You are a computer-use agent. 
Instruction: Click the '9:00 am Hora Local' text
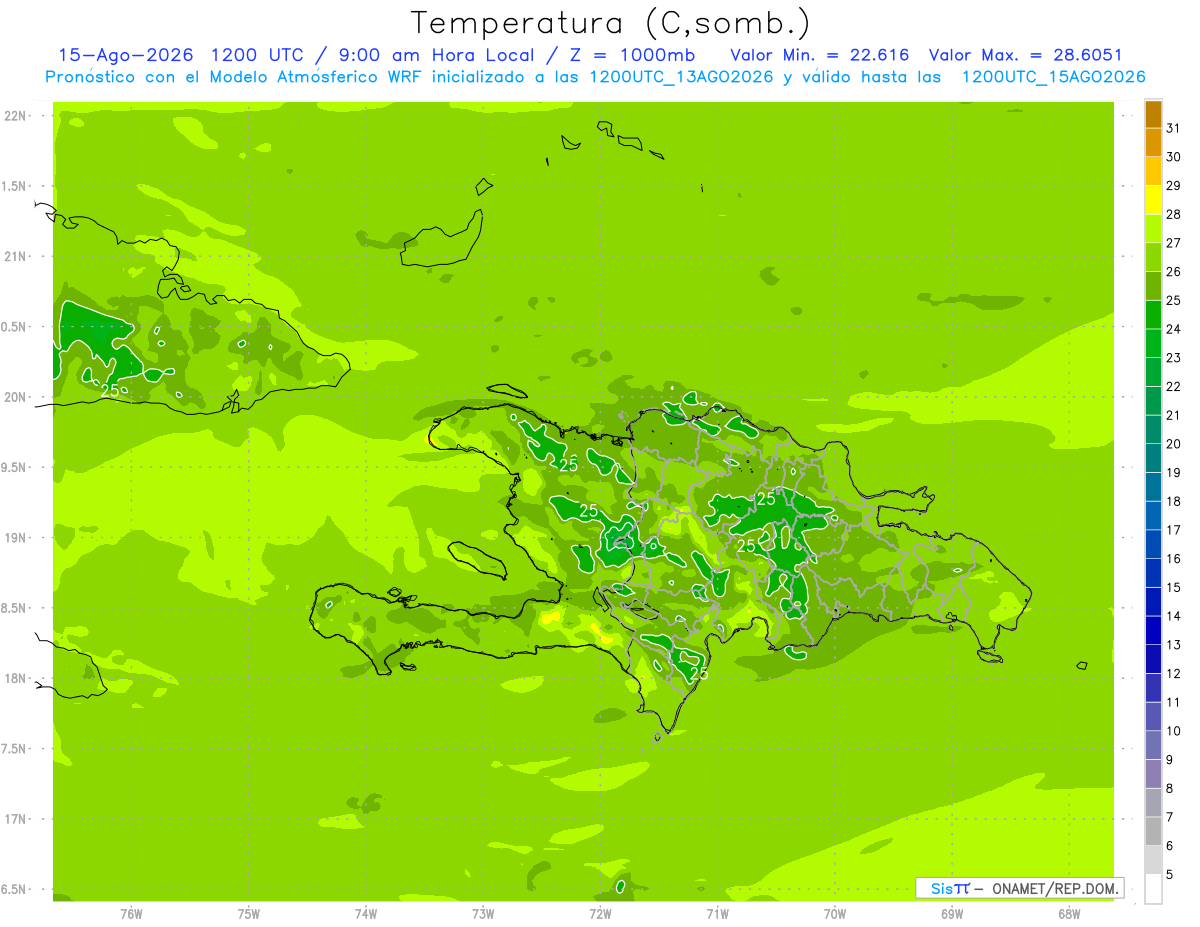coord(437,55)
